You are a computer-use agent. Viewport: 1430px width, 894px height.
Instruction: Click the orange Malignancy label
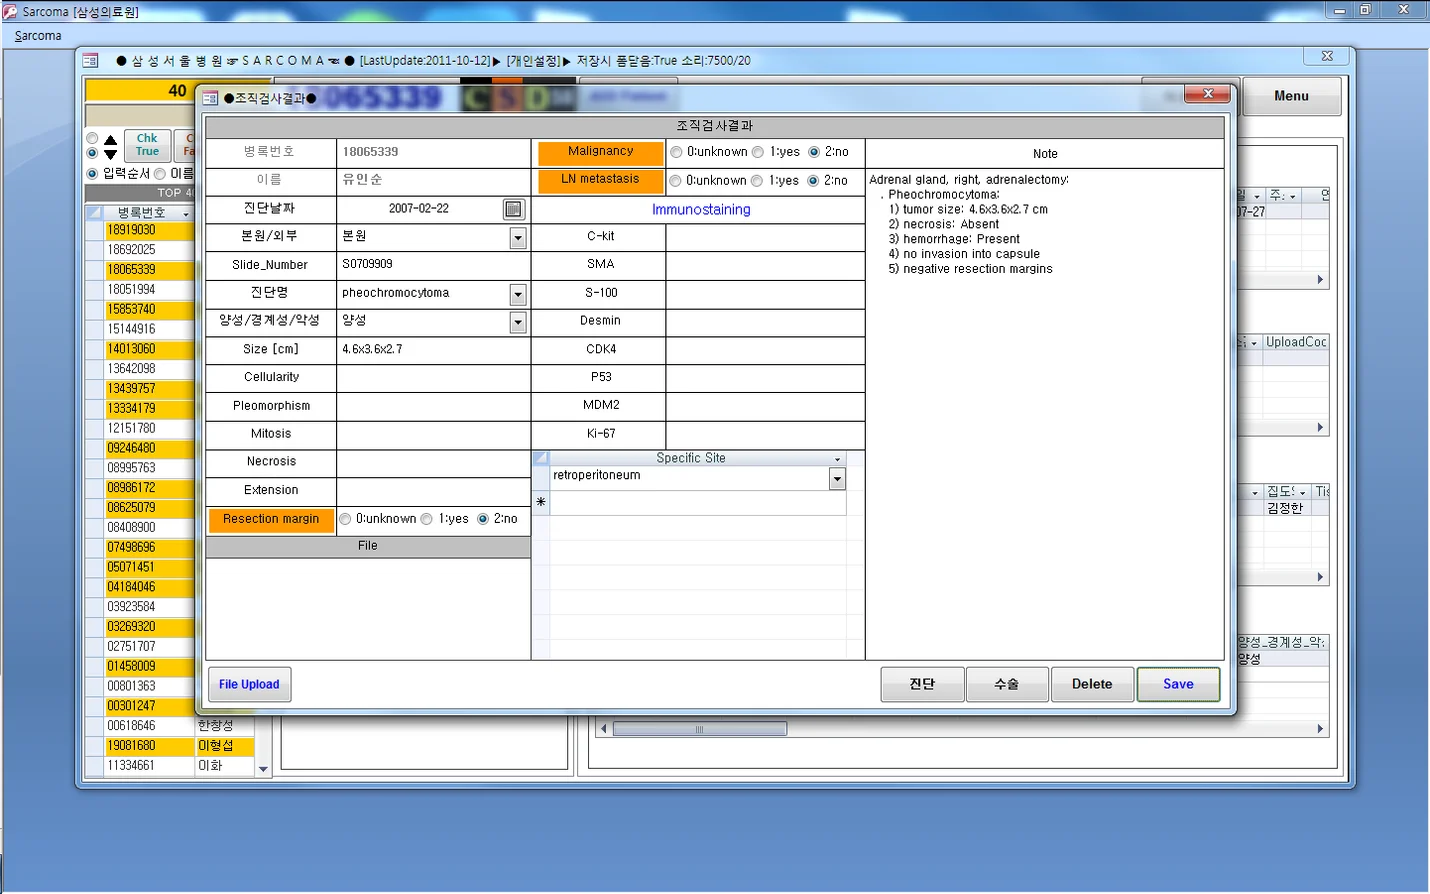point(600,153)
